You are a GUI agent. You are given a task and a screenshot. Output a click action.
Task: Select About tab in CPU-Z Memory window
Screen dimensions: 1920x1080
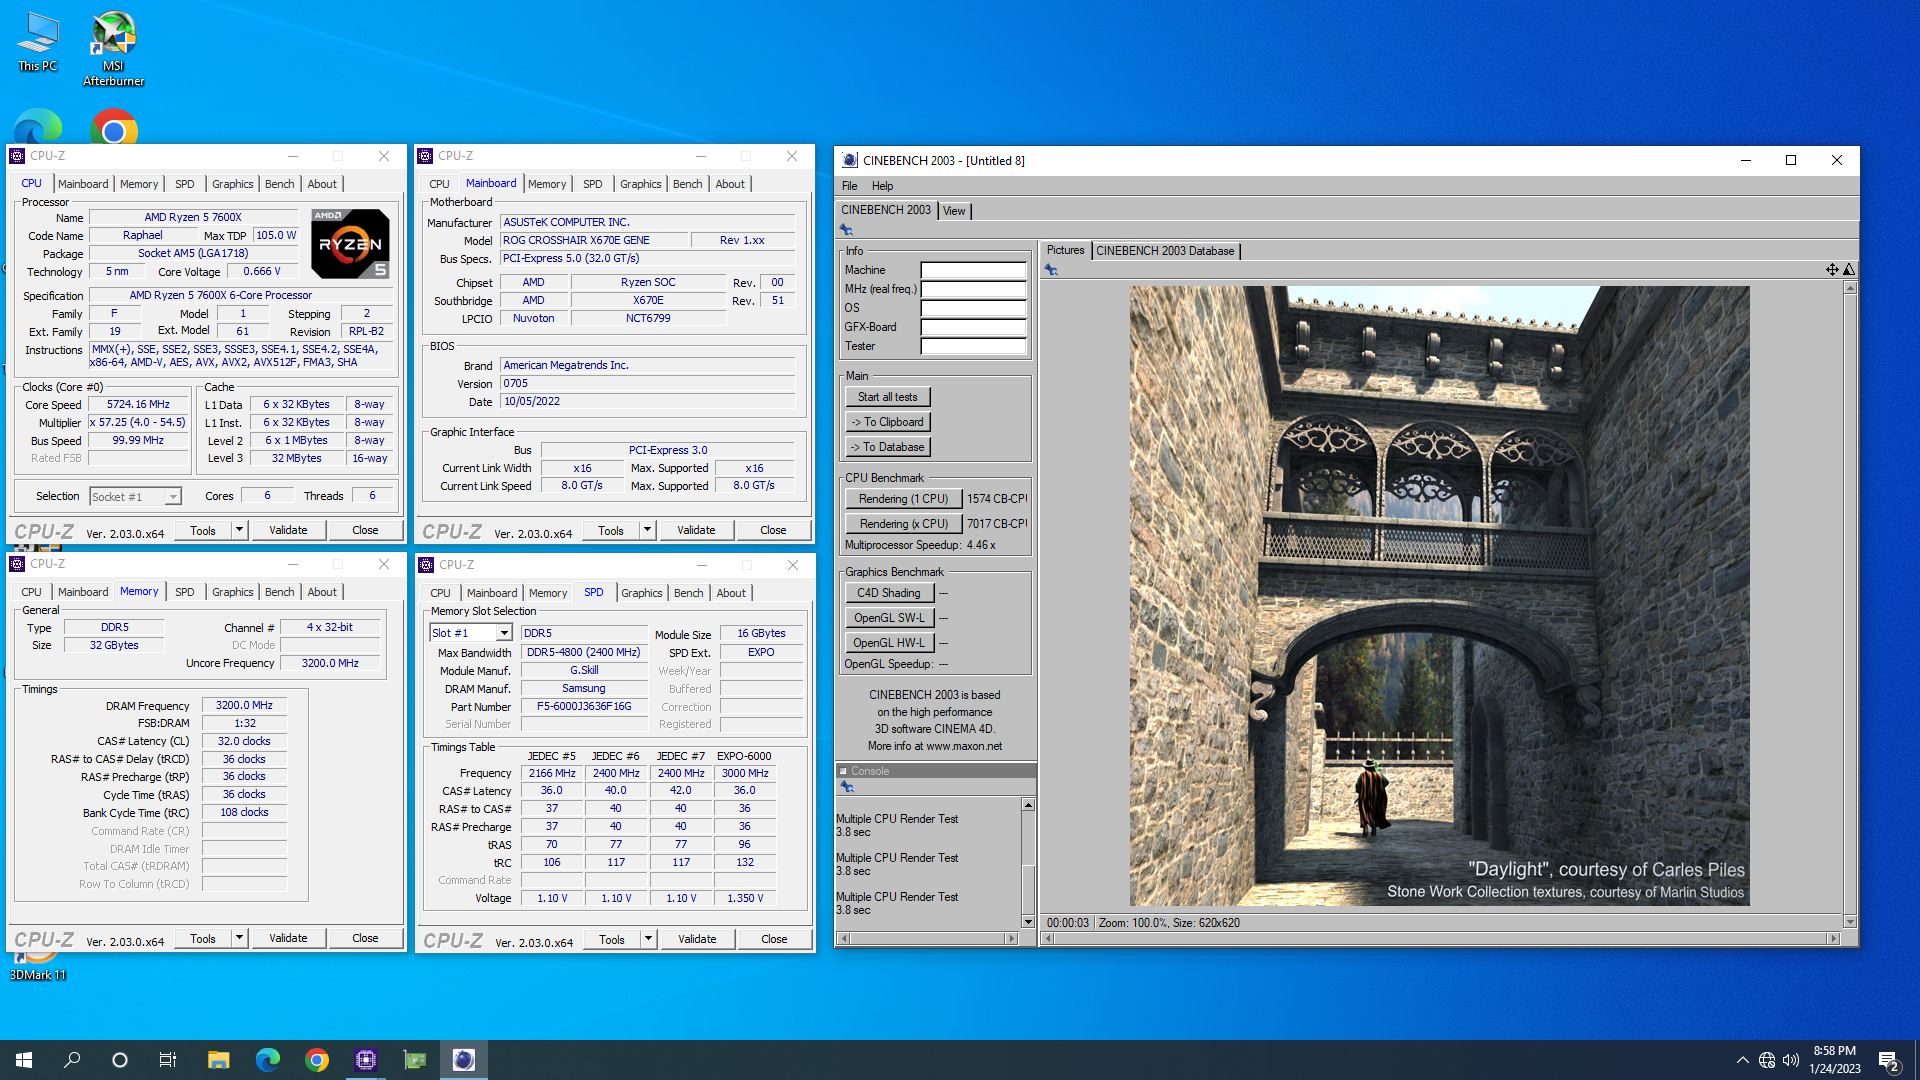(322, 592)
